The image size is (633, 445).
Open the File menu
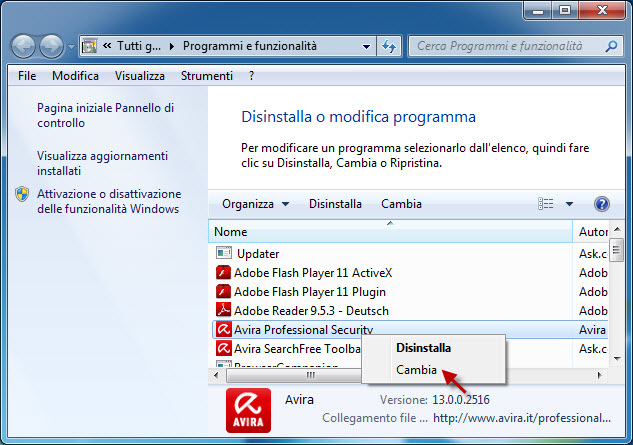27,76
